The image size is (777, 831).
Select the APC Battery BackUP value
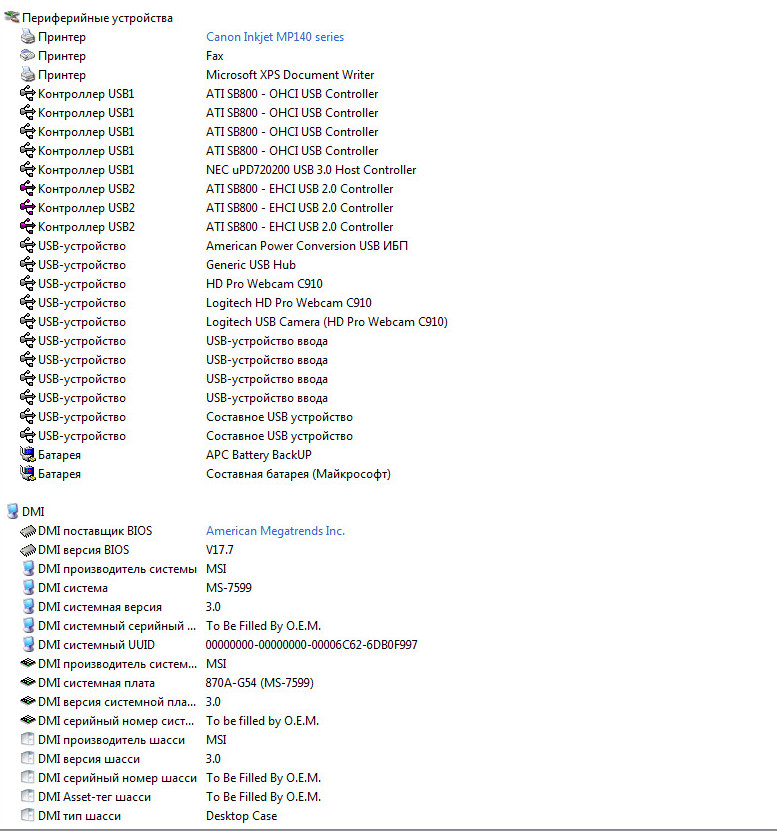click(259, 455)
